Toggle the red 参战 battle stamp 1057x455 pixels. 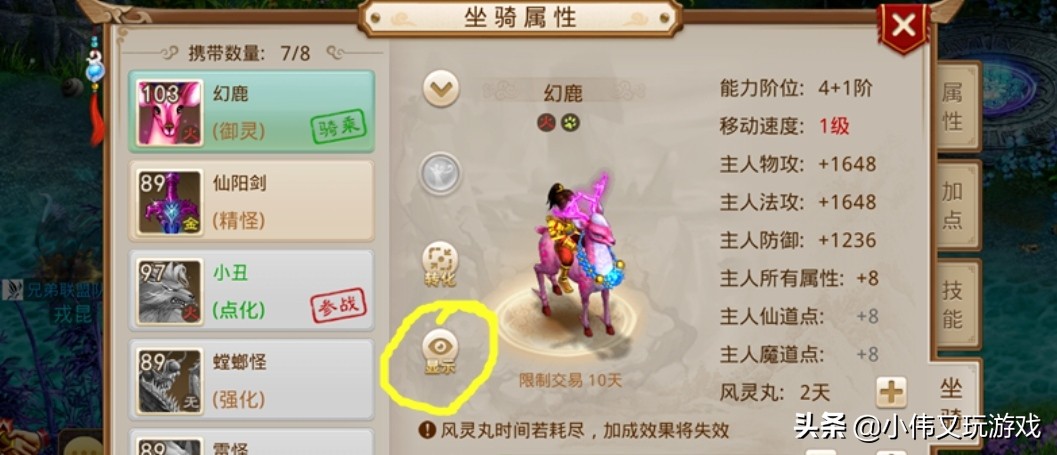point(338,305)
